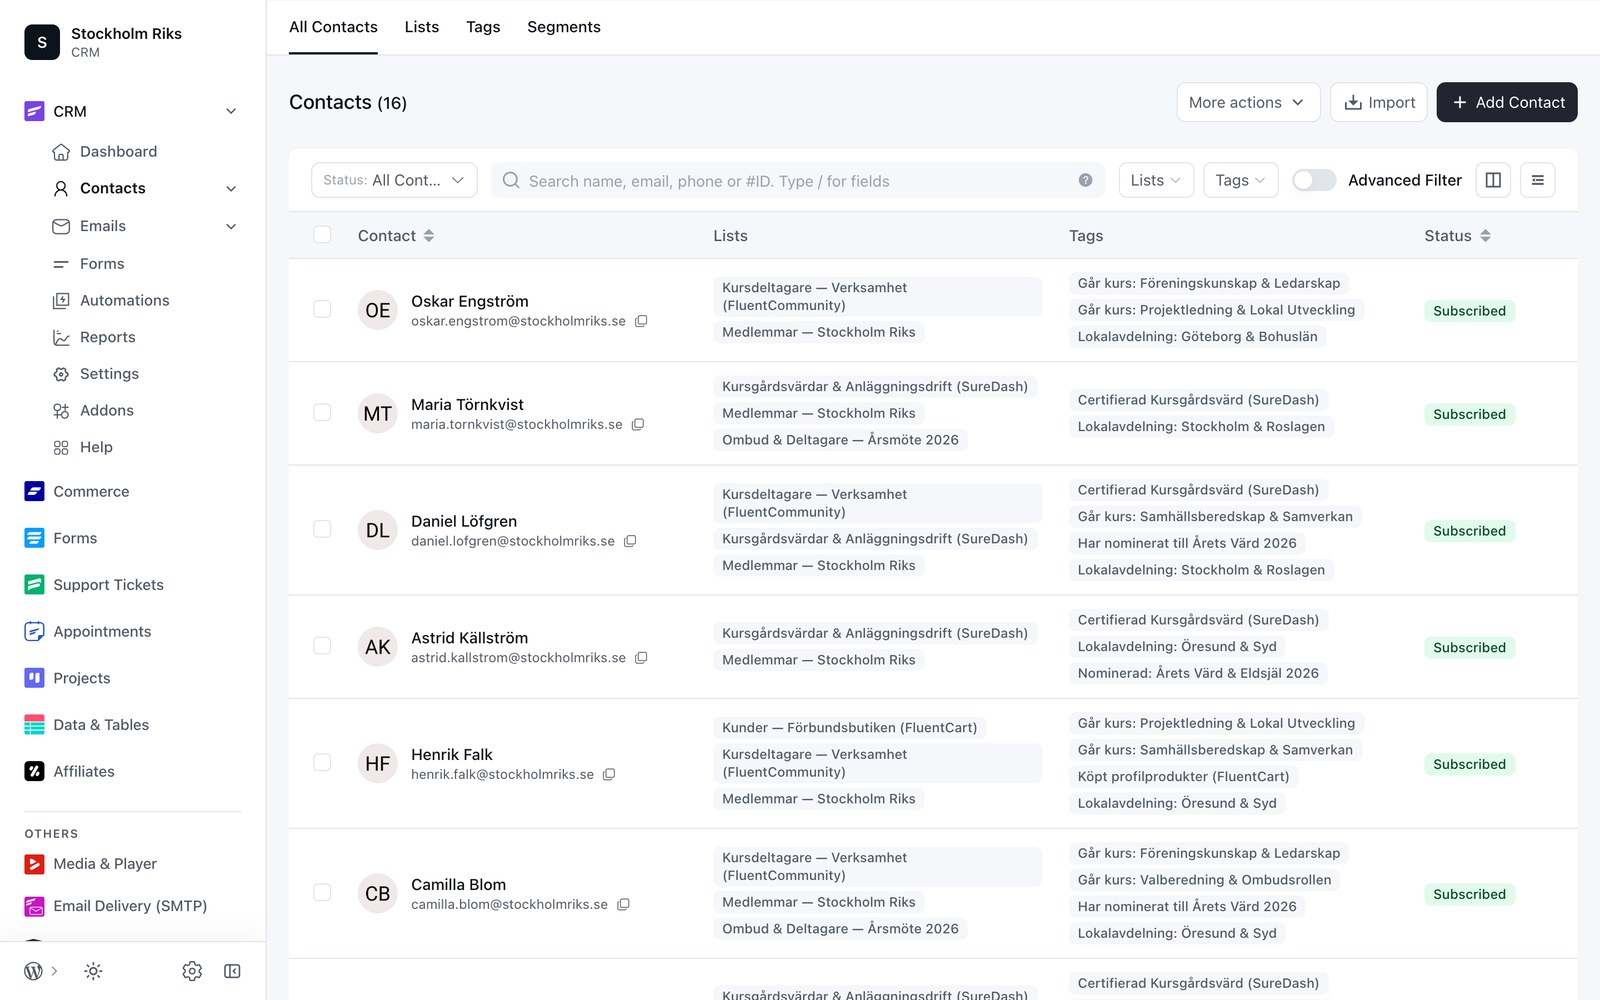
Task: Select the All Contacts tab
Action: (333, 27)
